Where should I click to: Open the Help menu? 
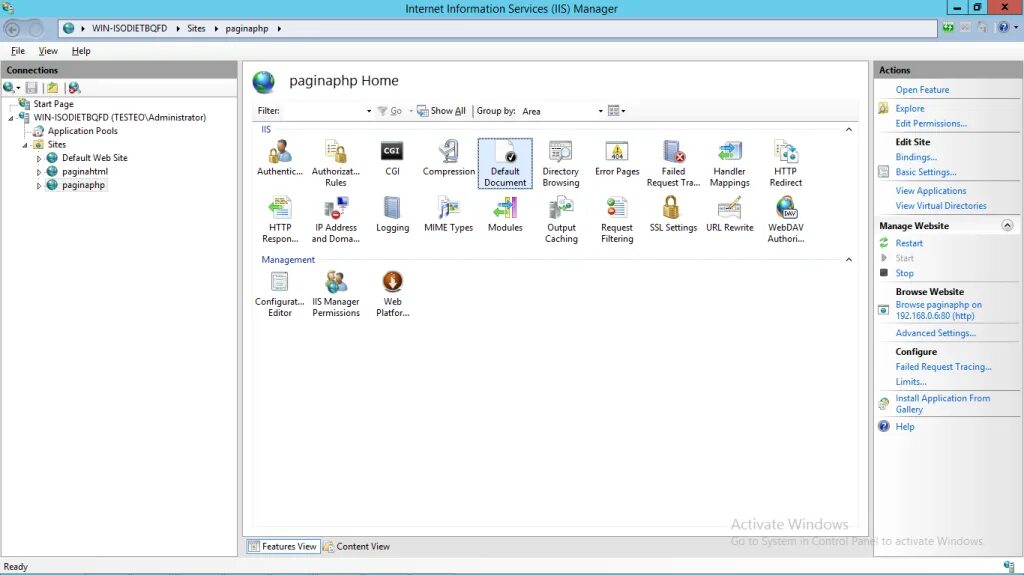81,51
